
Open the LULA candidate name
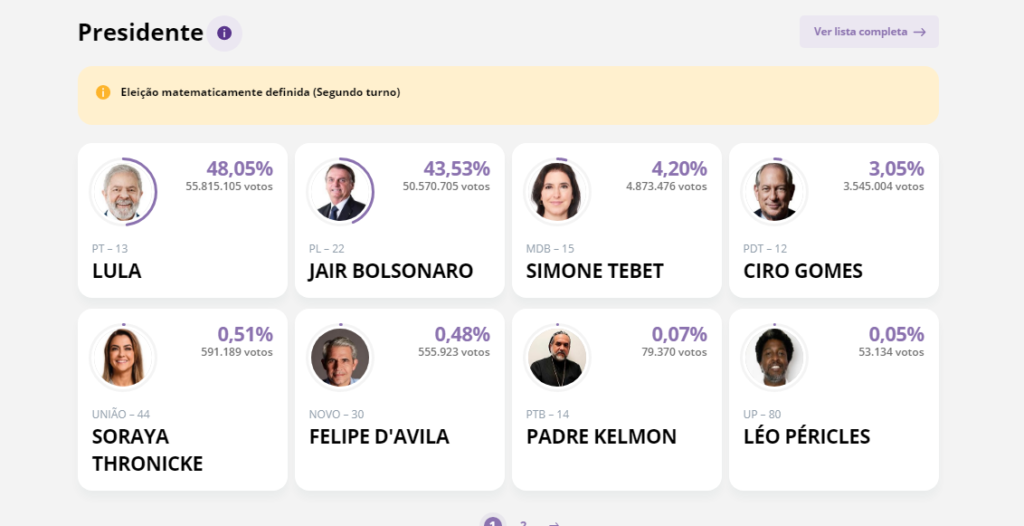coord(117,271)
